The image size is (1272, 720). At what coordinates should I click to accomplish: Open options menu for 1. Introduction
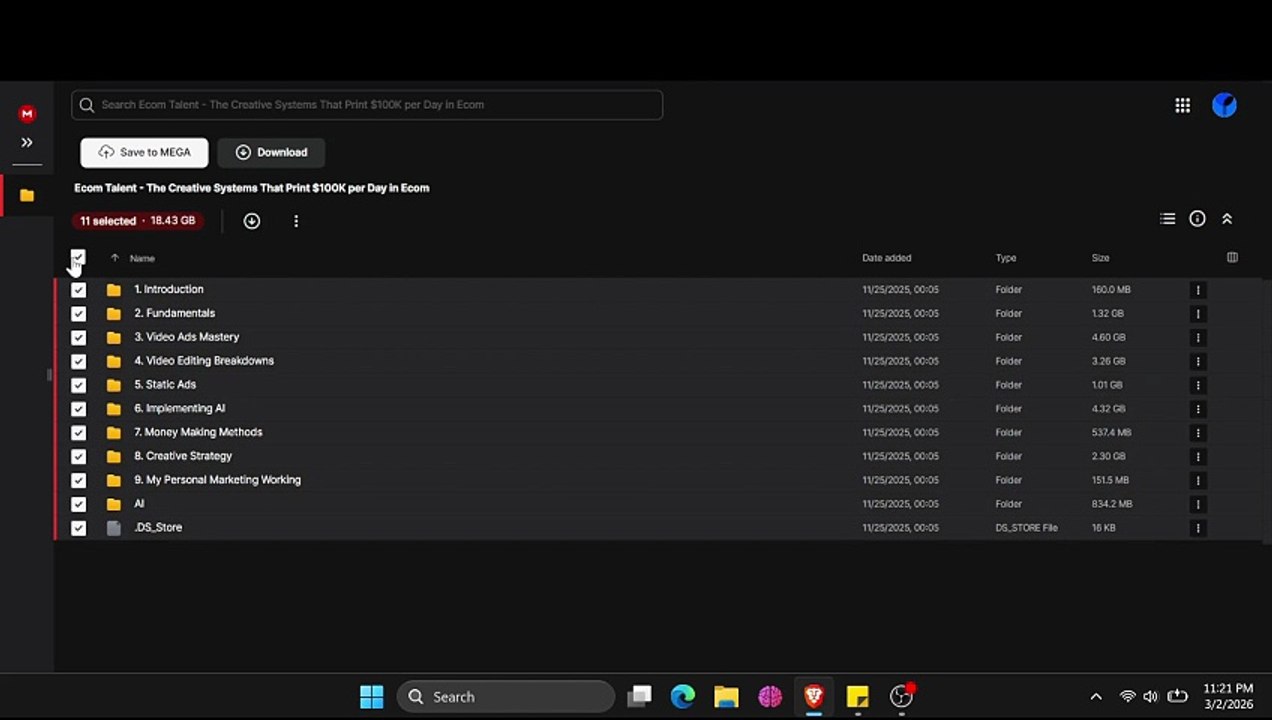pyautogui.click(x=1198, y=290)
